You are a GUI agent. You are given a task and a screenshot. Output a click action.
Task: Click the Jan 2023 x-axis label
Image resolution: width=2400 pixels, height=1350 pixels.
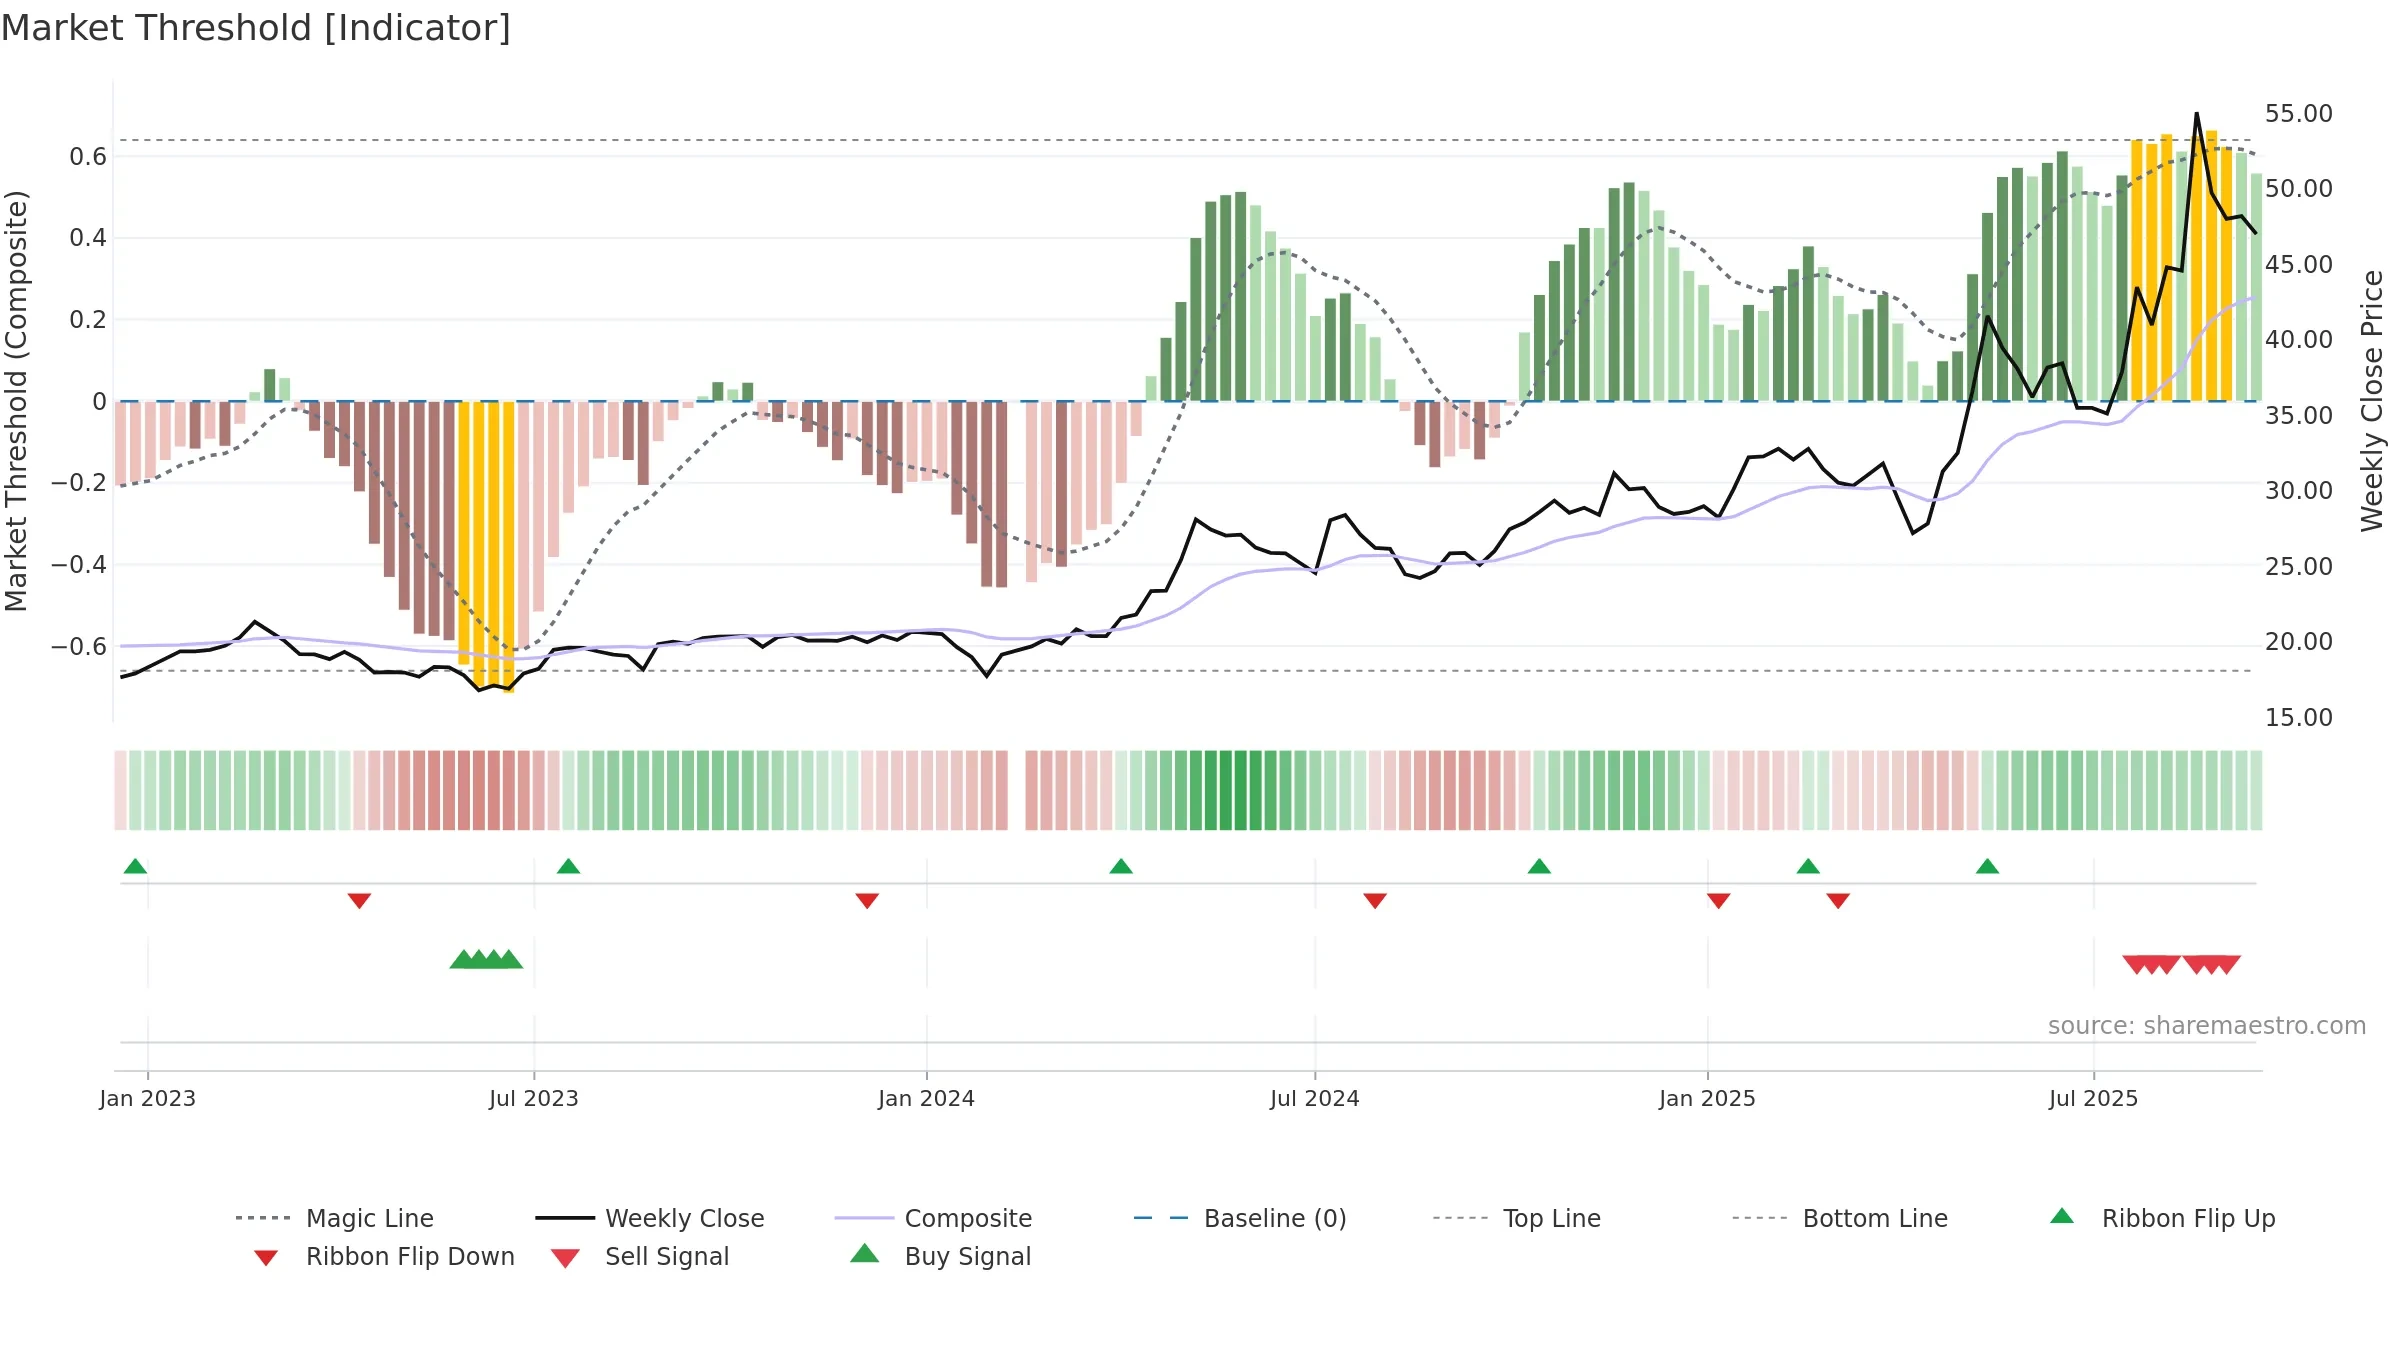pyautogui.click(x=148, y=1098)
